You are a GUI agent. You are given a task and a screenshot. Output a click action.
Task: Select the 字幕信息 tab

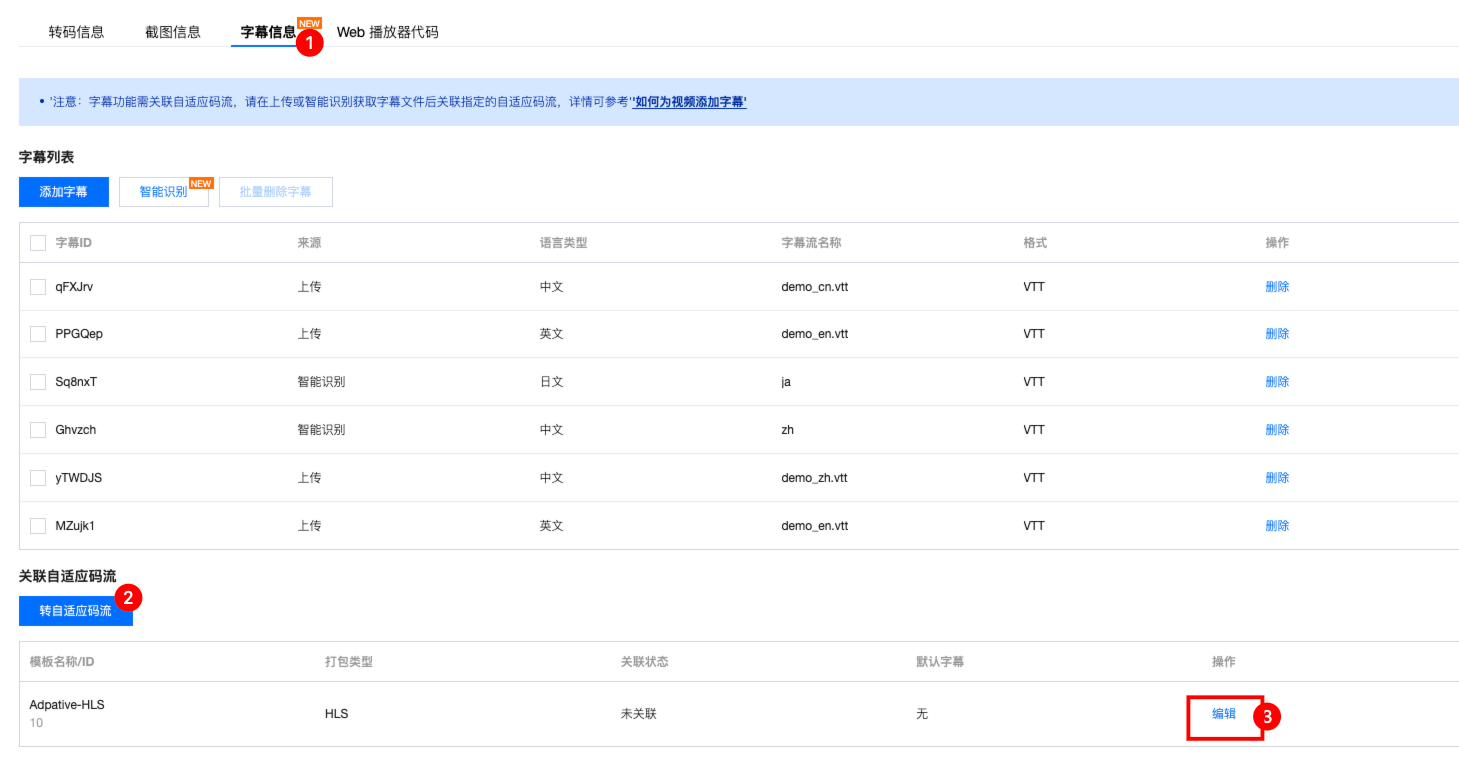tap(268, 32)
